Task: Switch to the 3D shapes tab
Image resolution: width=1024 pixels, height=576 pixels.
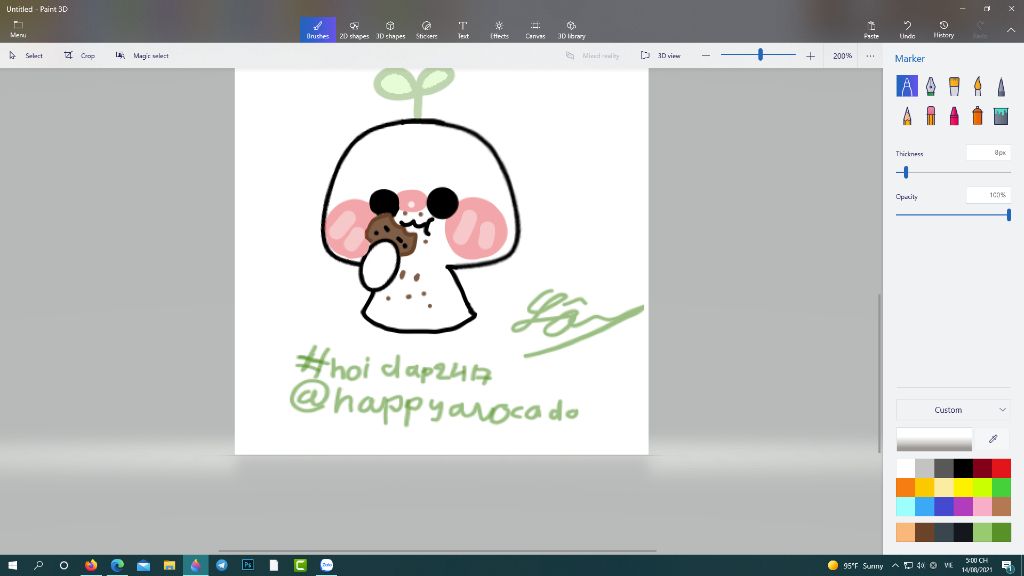Action: [390, 30]
